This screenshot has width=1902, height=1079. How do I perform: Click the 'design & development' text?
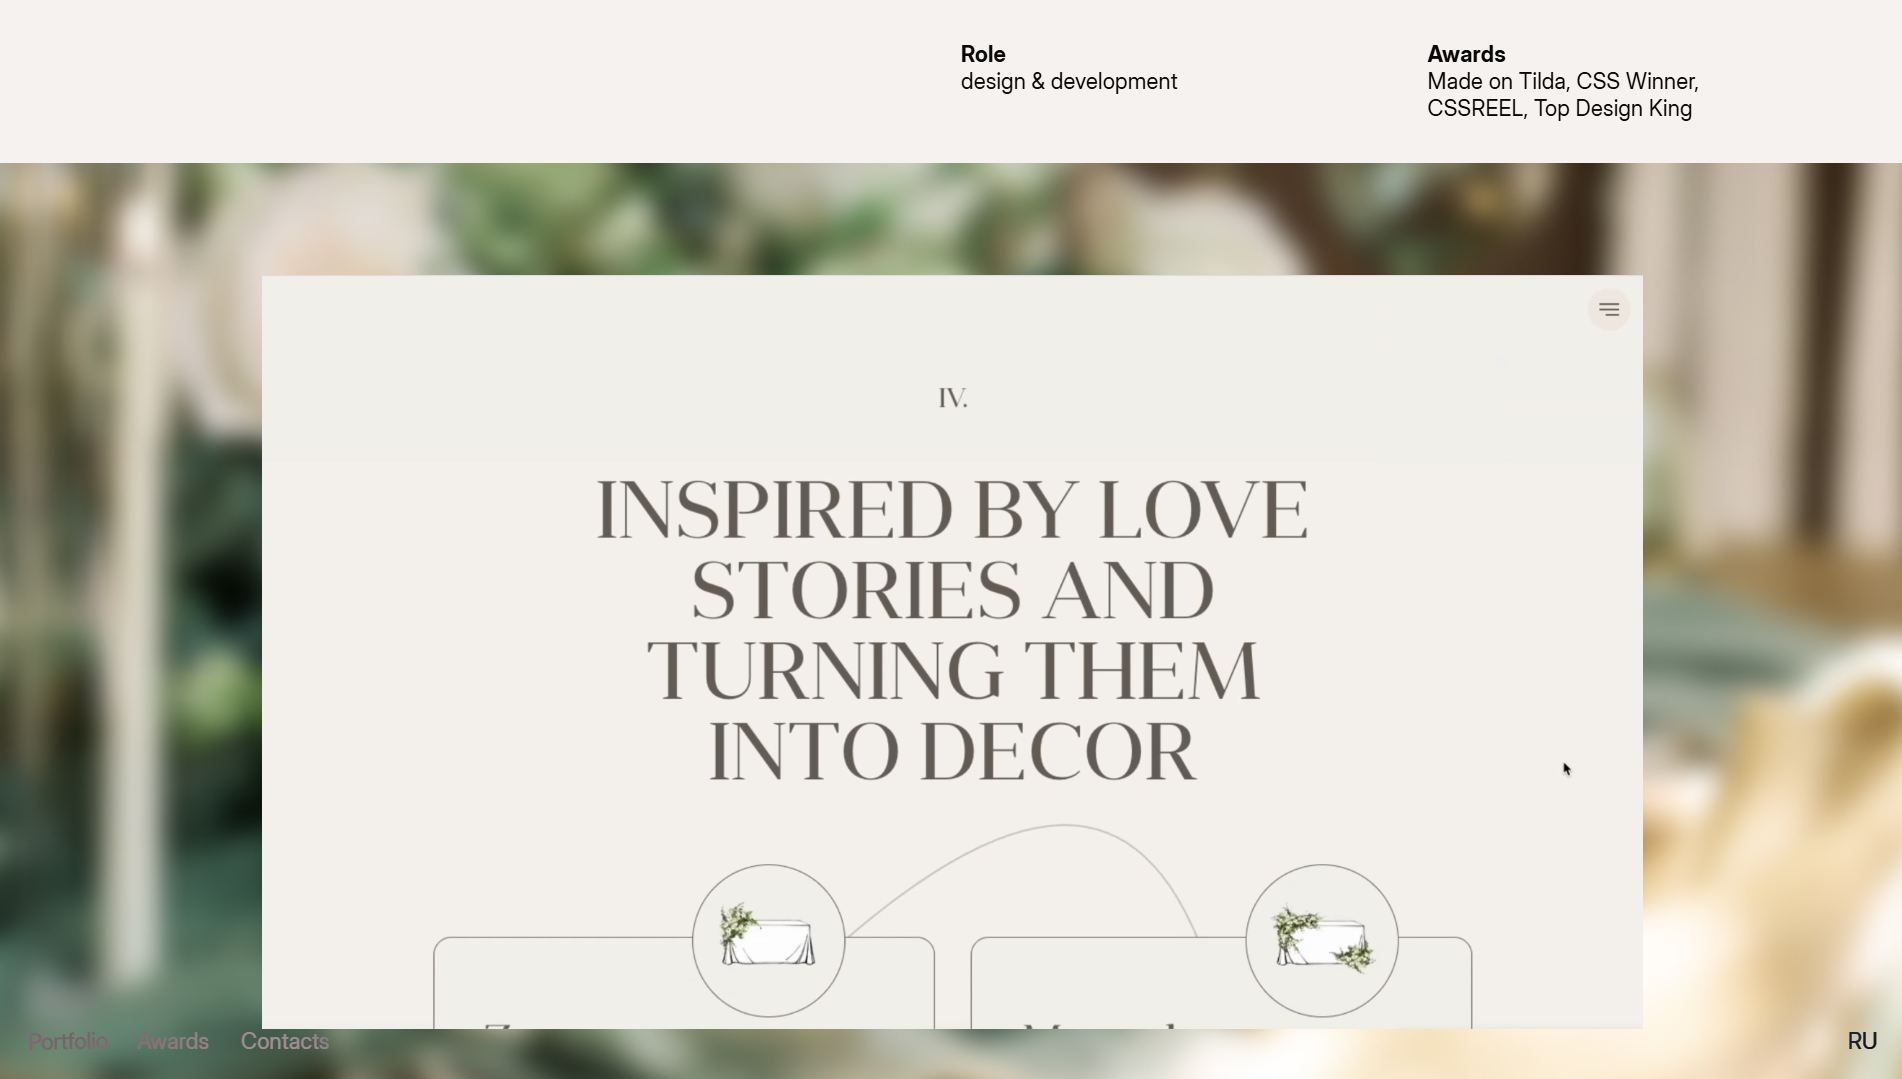point(1069,82)
